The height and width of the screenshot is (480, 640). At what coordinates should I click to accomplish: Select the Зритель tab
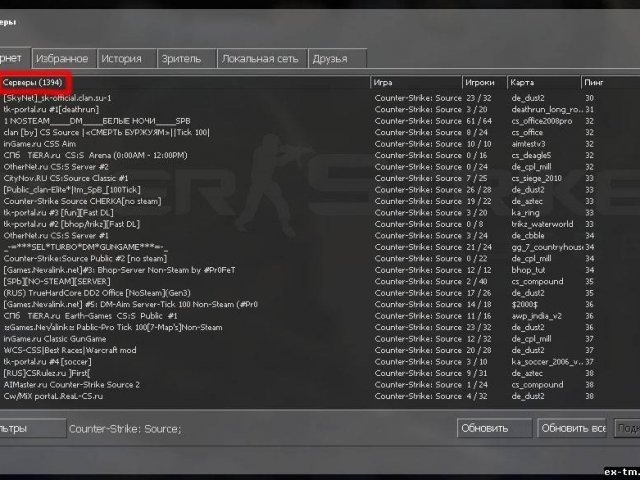[187, 58]
